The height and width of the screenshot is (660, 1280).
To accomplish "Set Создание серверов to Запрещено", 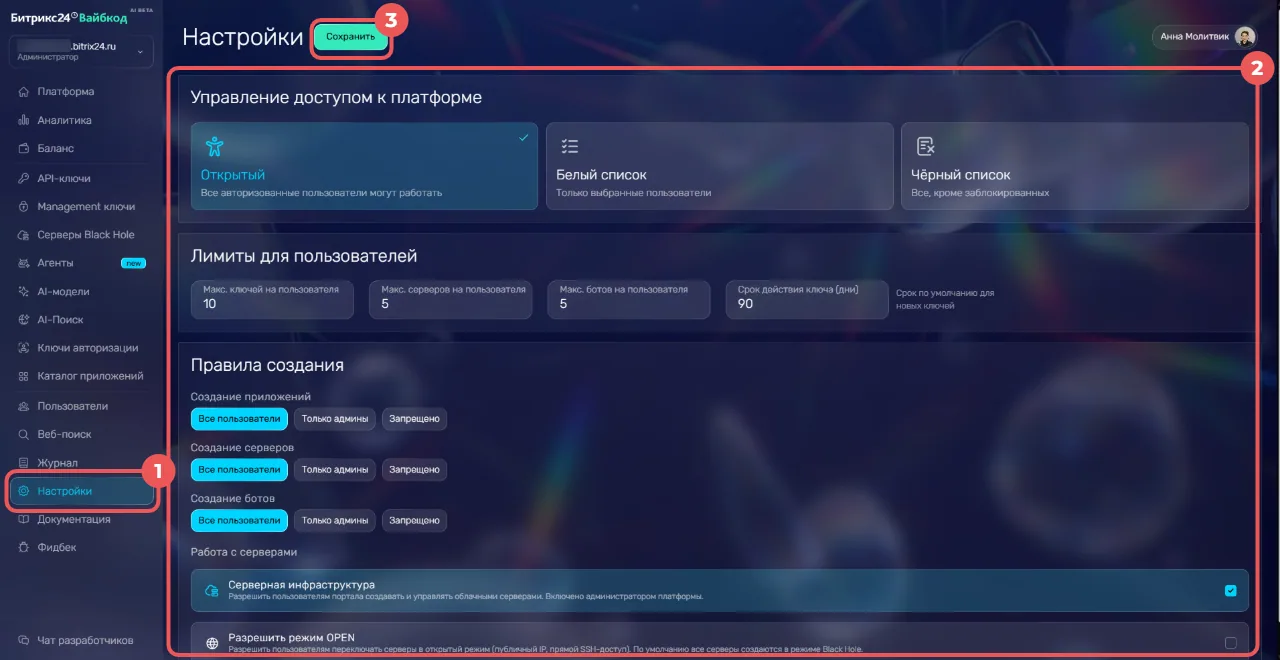I will [x=414, y=469].
